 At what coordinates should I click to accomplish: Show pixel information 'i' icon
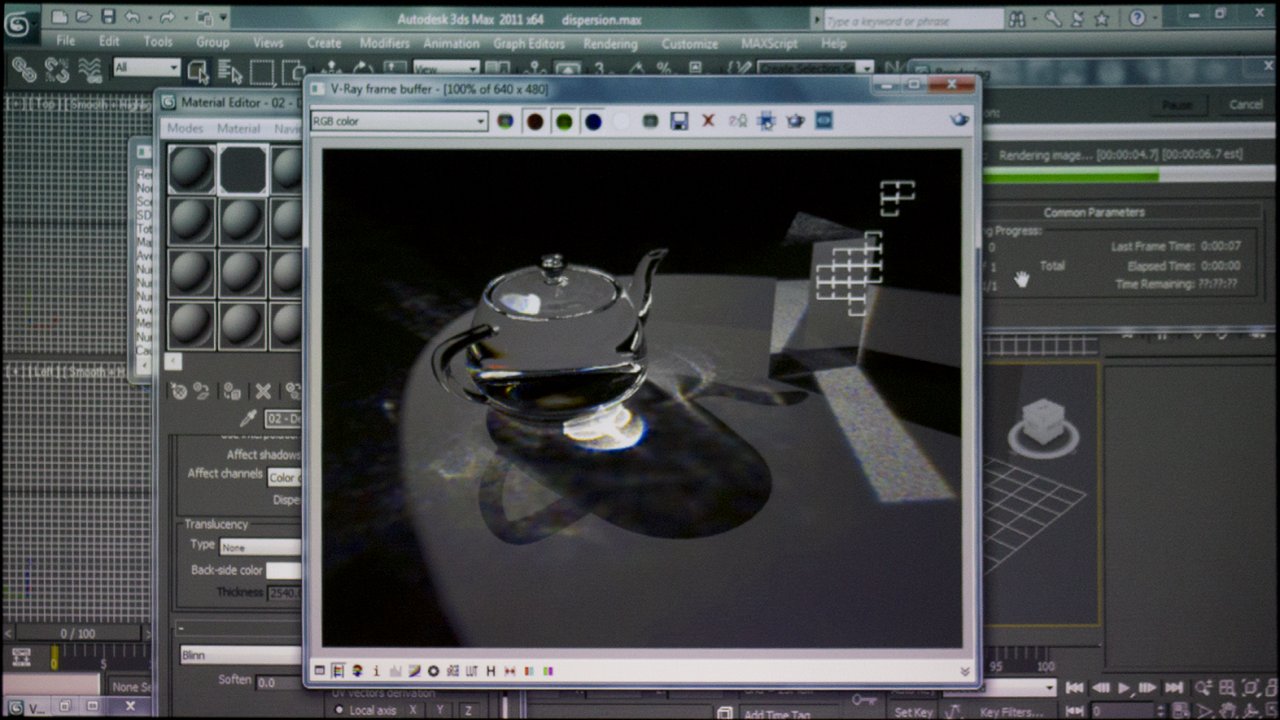(x=376, y=671)
